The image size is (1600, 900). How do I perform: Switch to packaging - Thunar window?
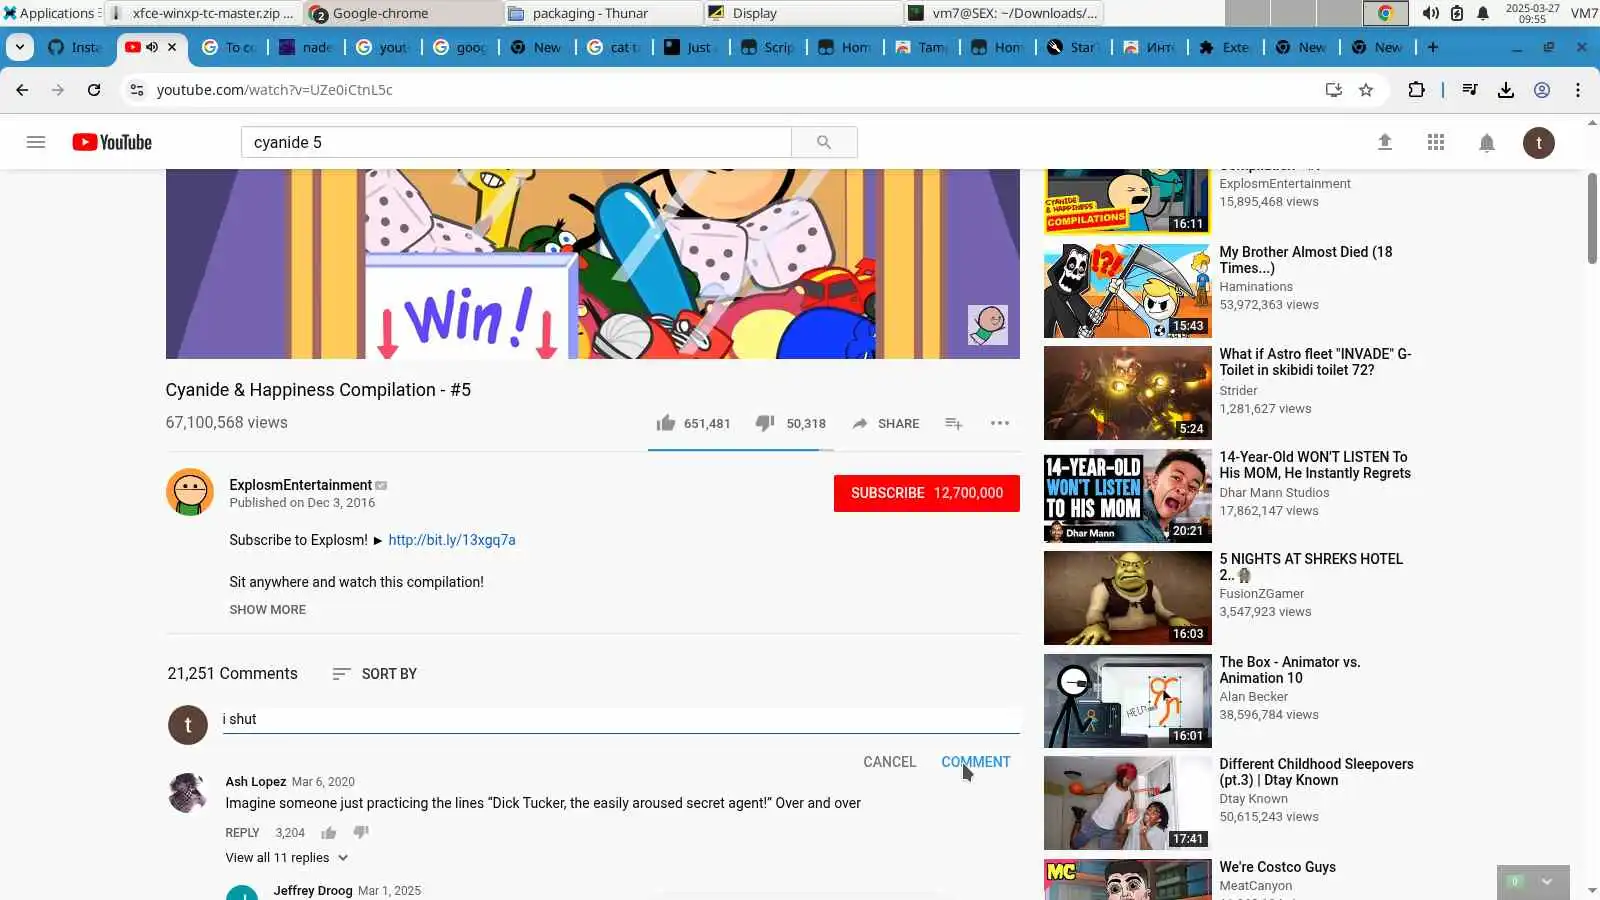(x=603, y=13)
